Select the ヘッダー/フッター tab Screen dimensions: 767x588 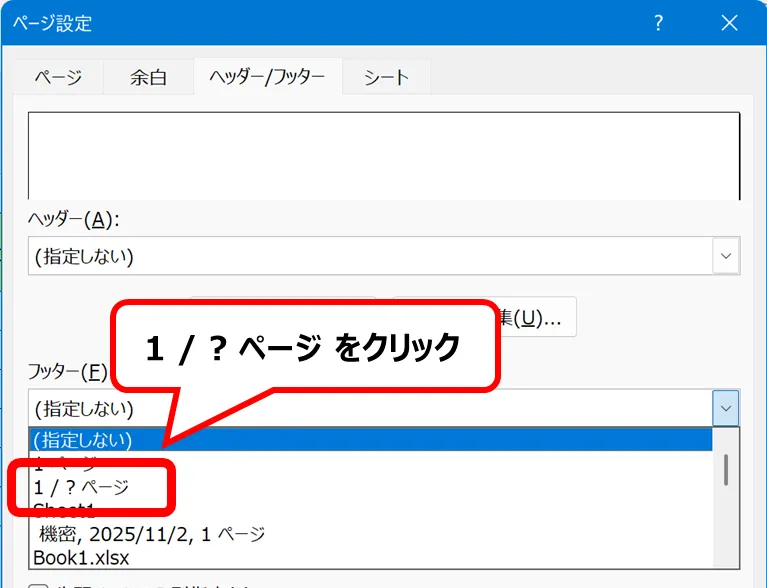click(x=267, y=77)
